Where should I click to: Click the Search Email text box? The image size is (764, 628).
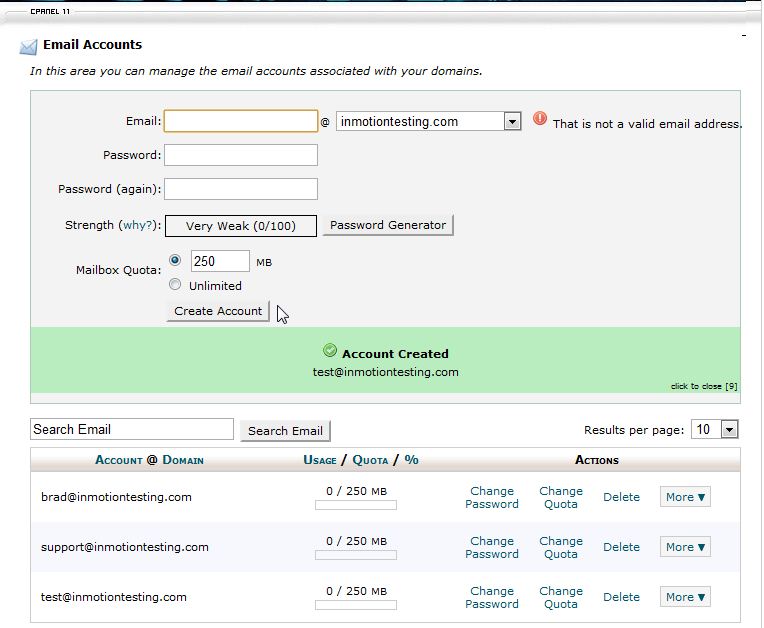(131, 430)
